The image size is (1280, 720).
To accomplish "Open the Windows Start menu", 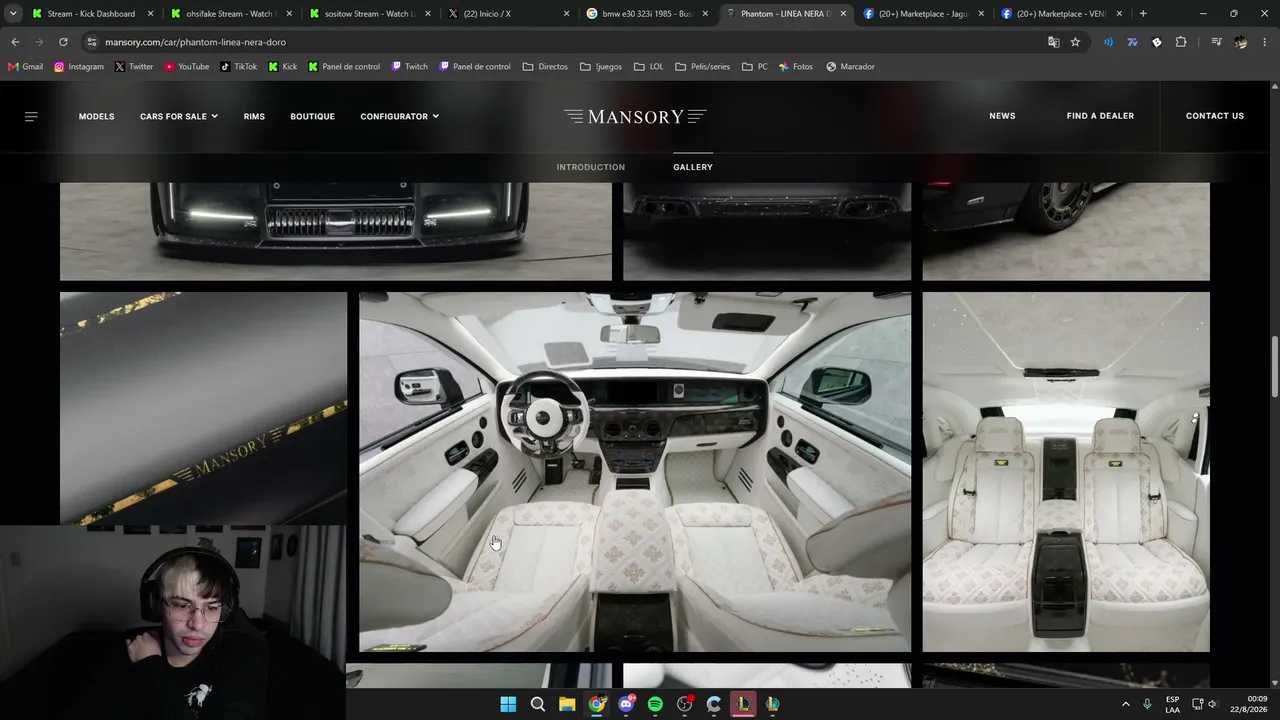I will pyautogui.click(x=508, y=704).
